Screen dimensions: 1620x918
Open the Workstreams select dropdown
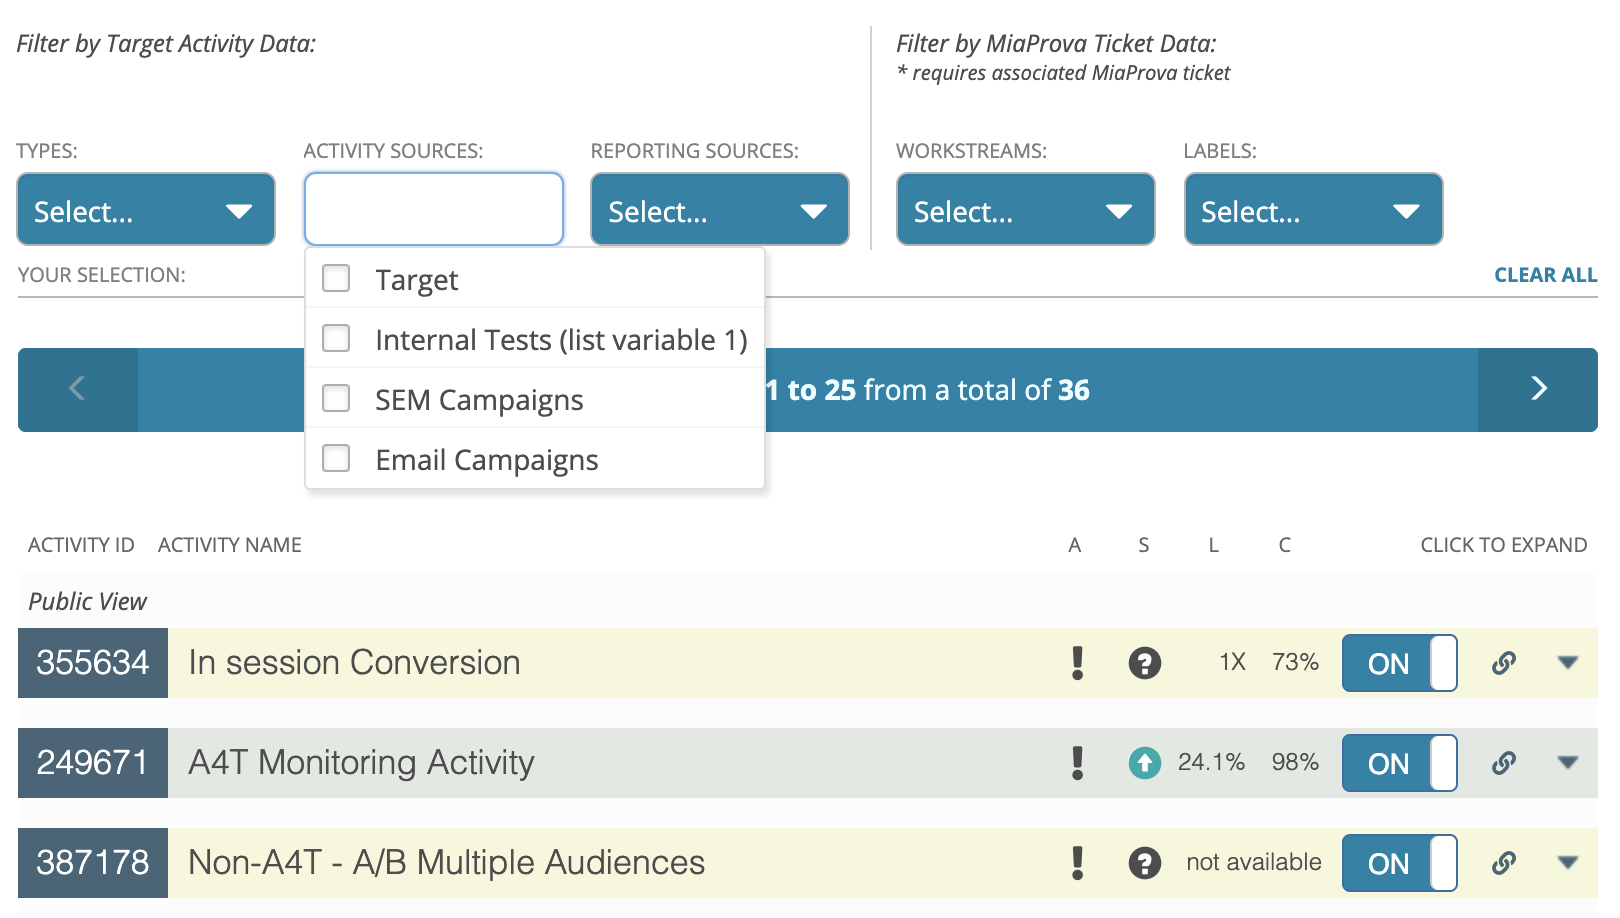click(x=1026, y=209)
